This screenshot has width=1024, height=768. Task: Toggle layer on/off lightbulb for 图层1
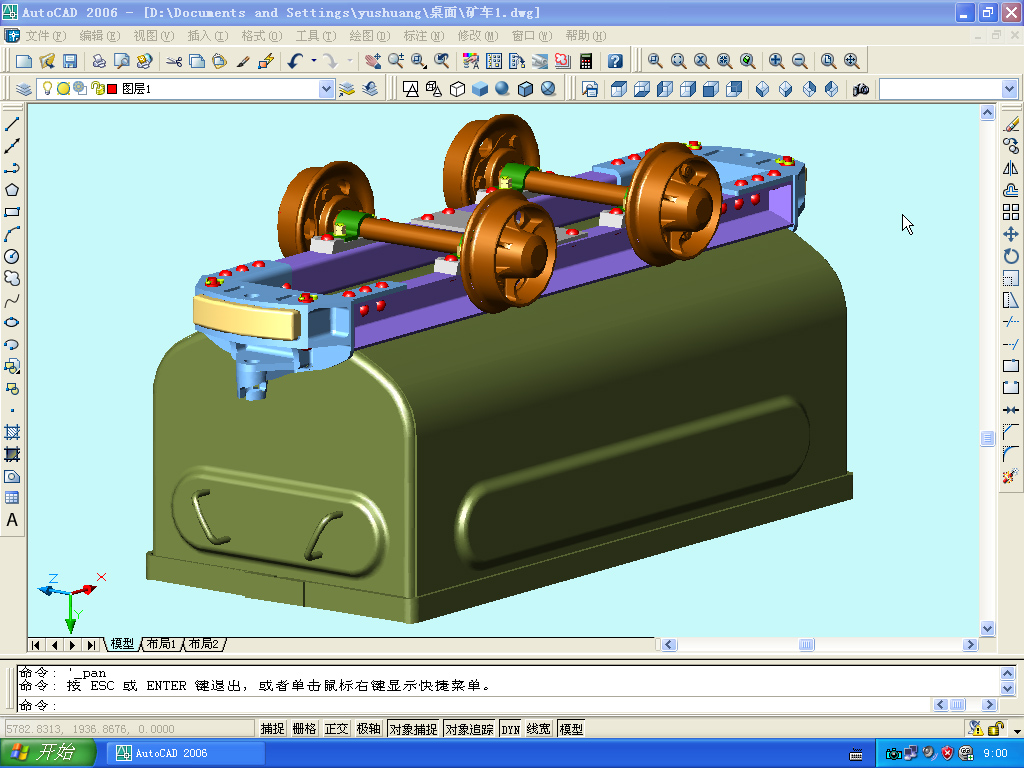(47, 88)
